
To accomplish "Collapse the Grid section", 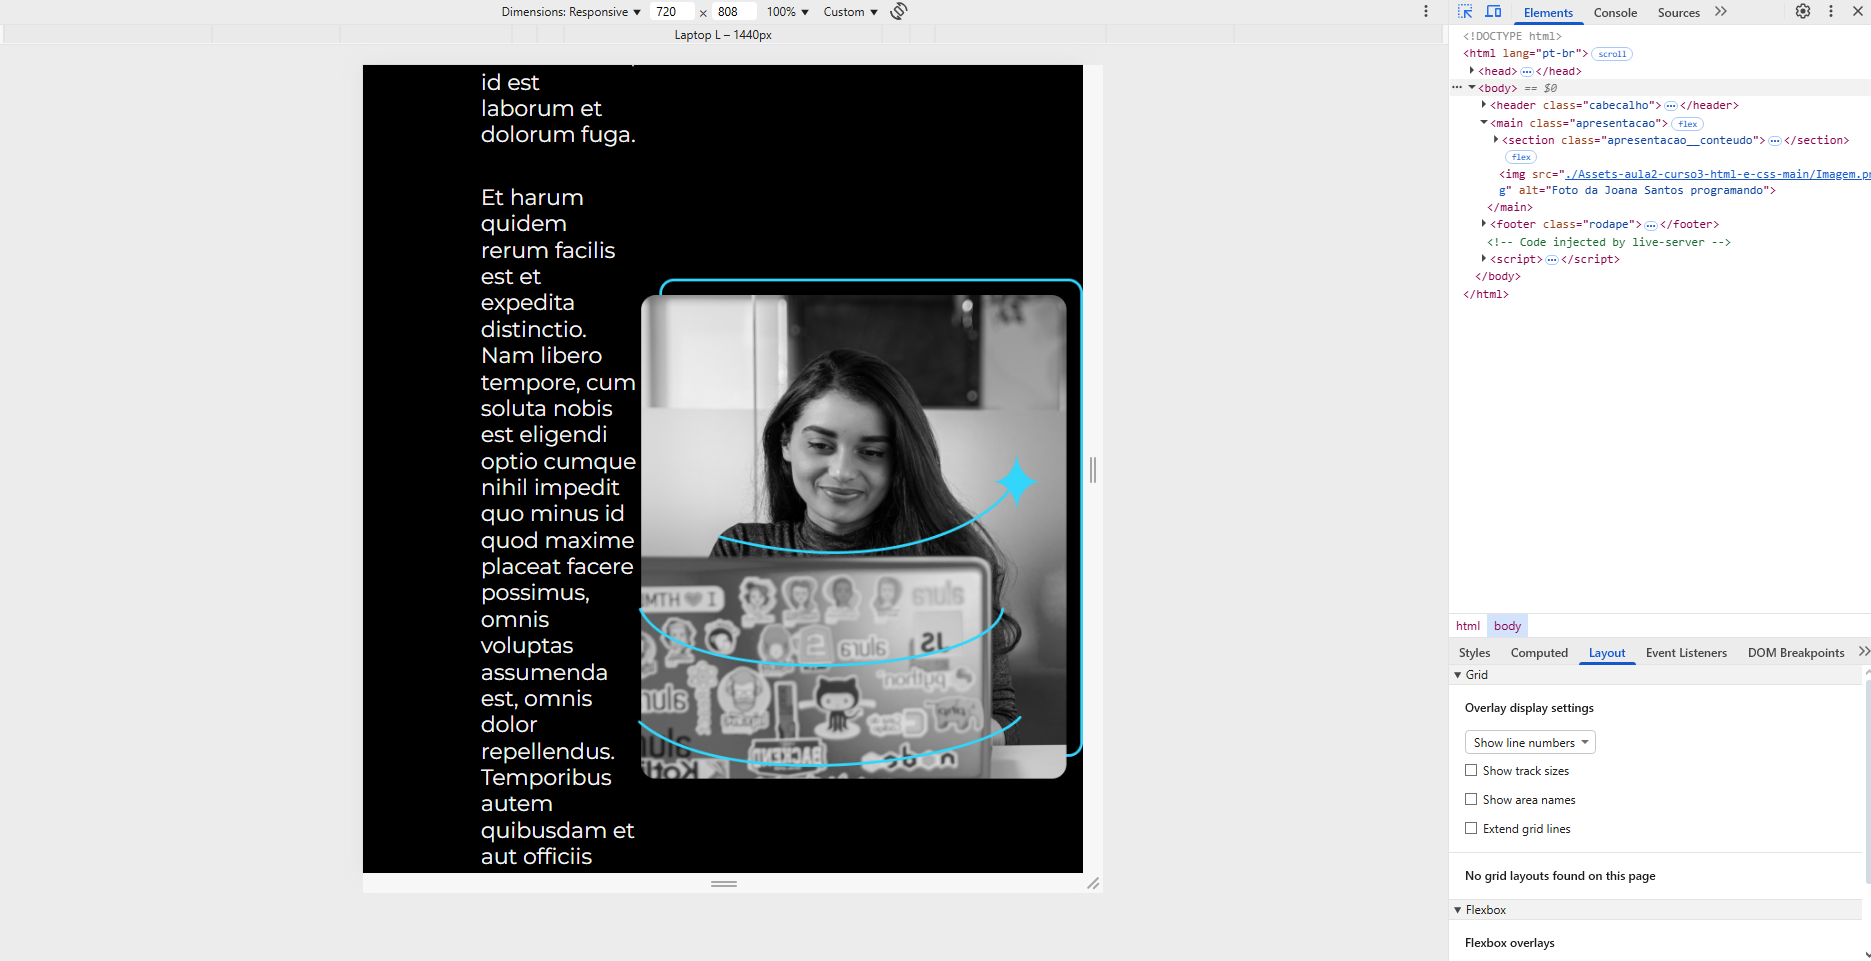I will [x=1458, y=675].
